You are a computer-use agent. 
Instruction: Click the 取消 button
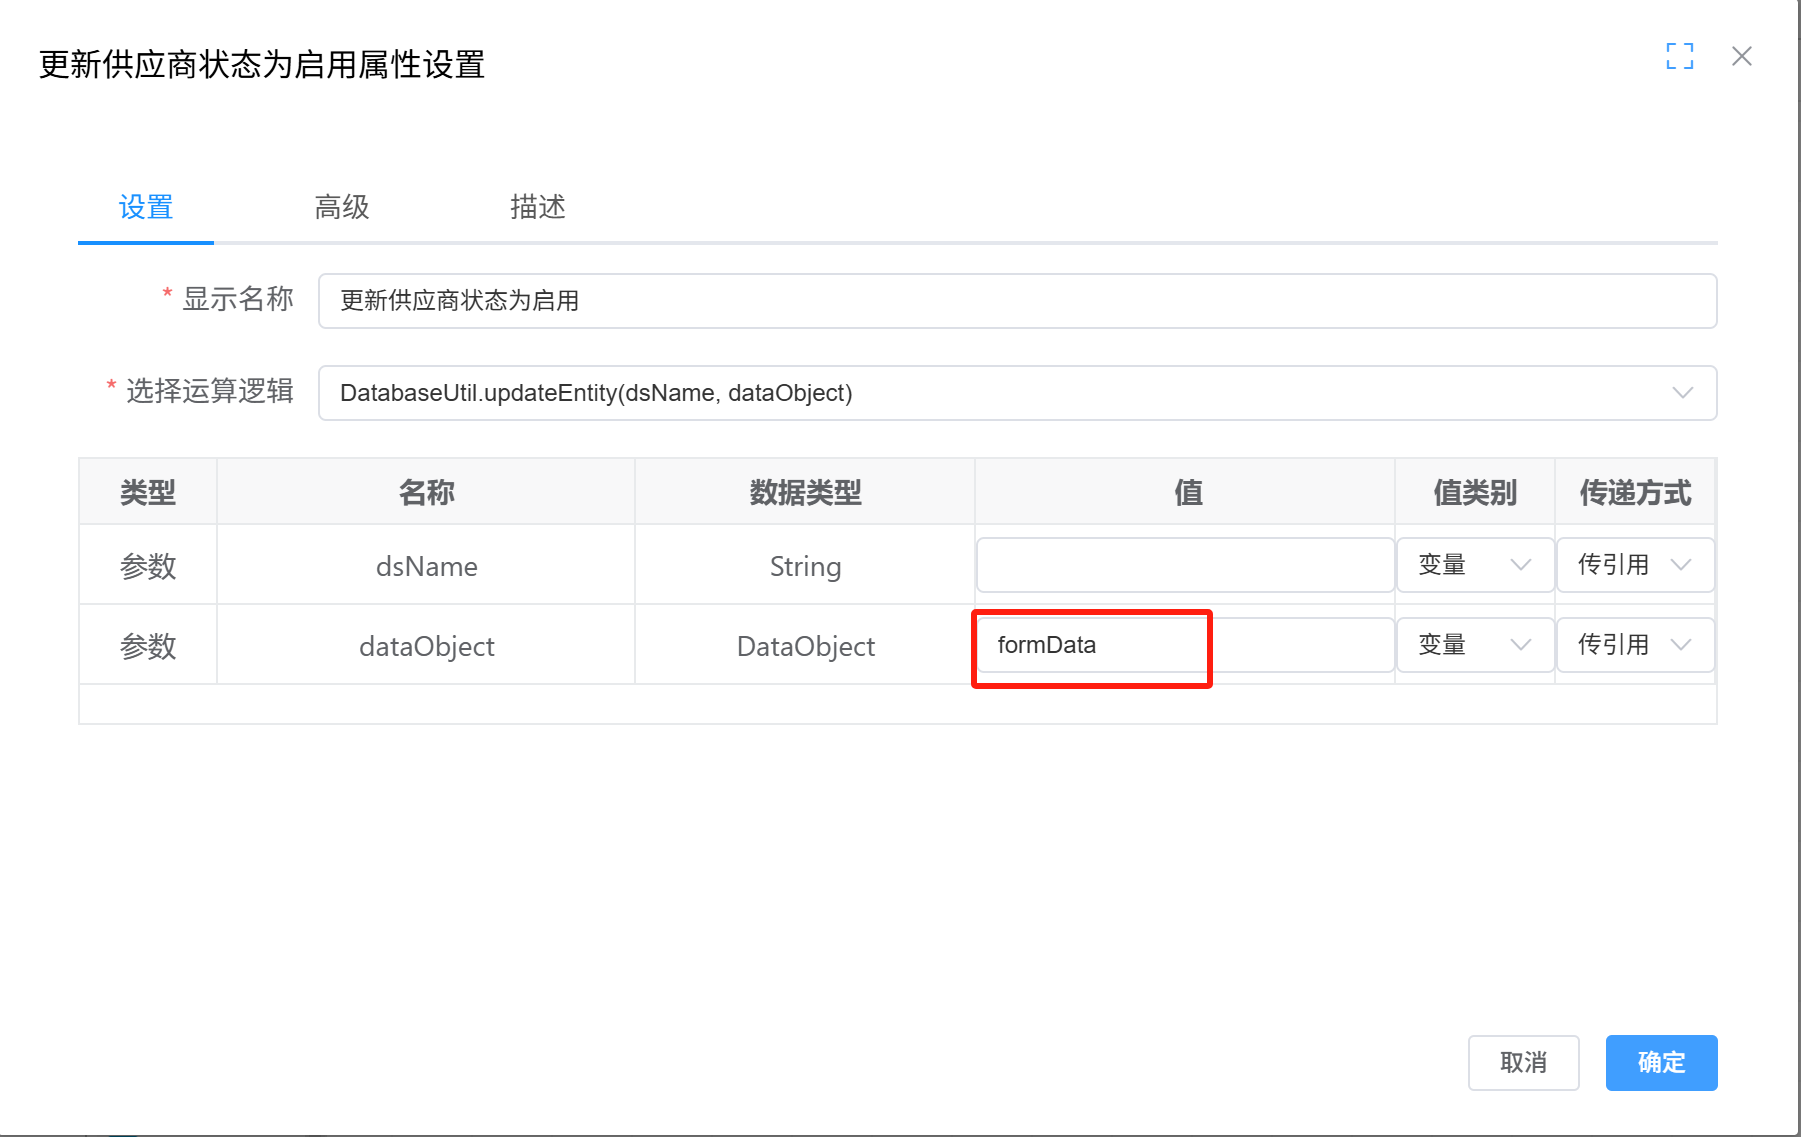point(1523,1063)
